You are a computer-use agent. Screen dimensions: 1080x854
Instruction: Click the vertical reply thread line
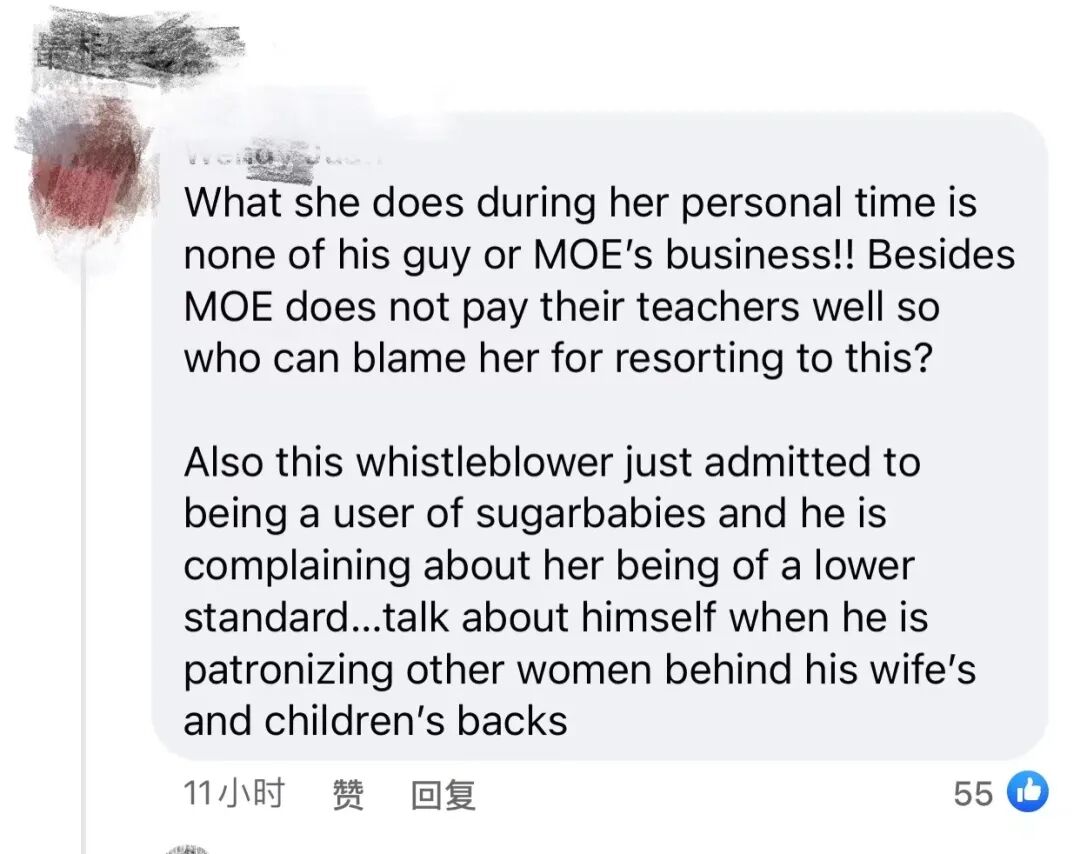85,551
